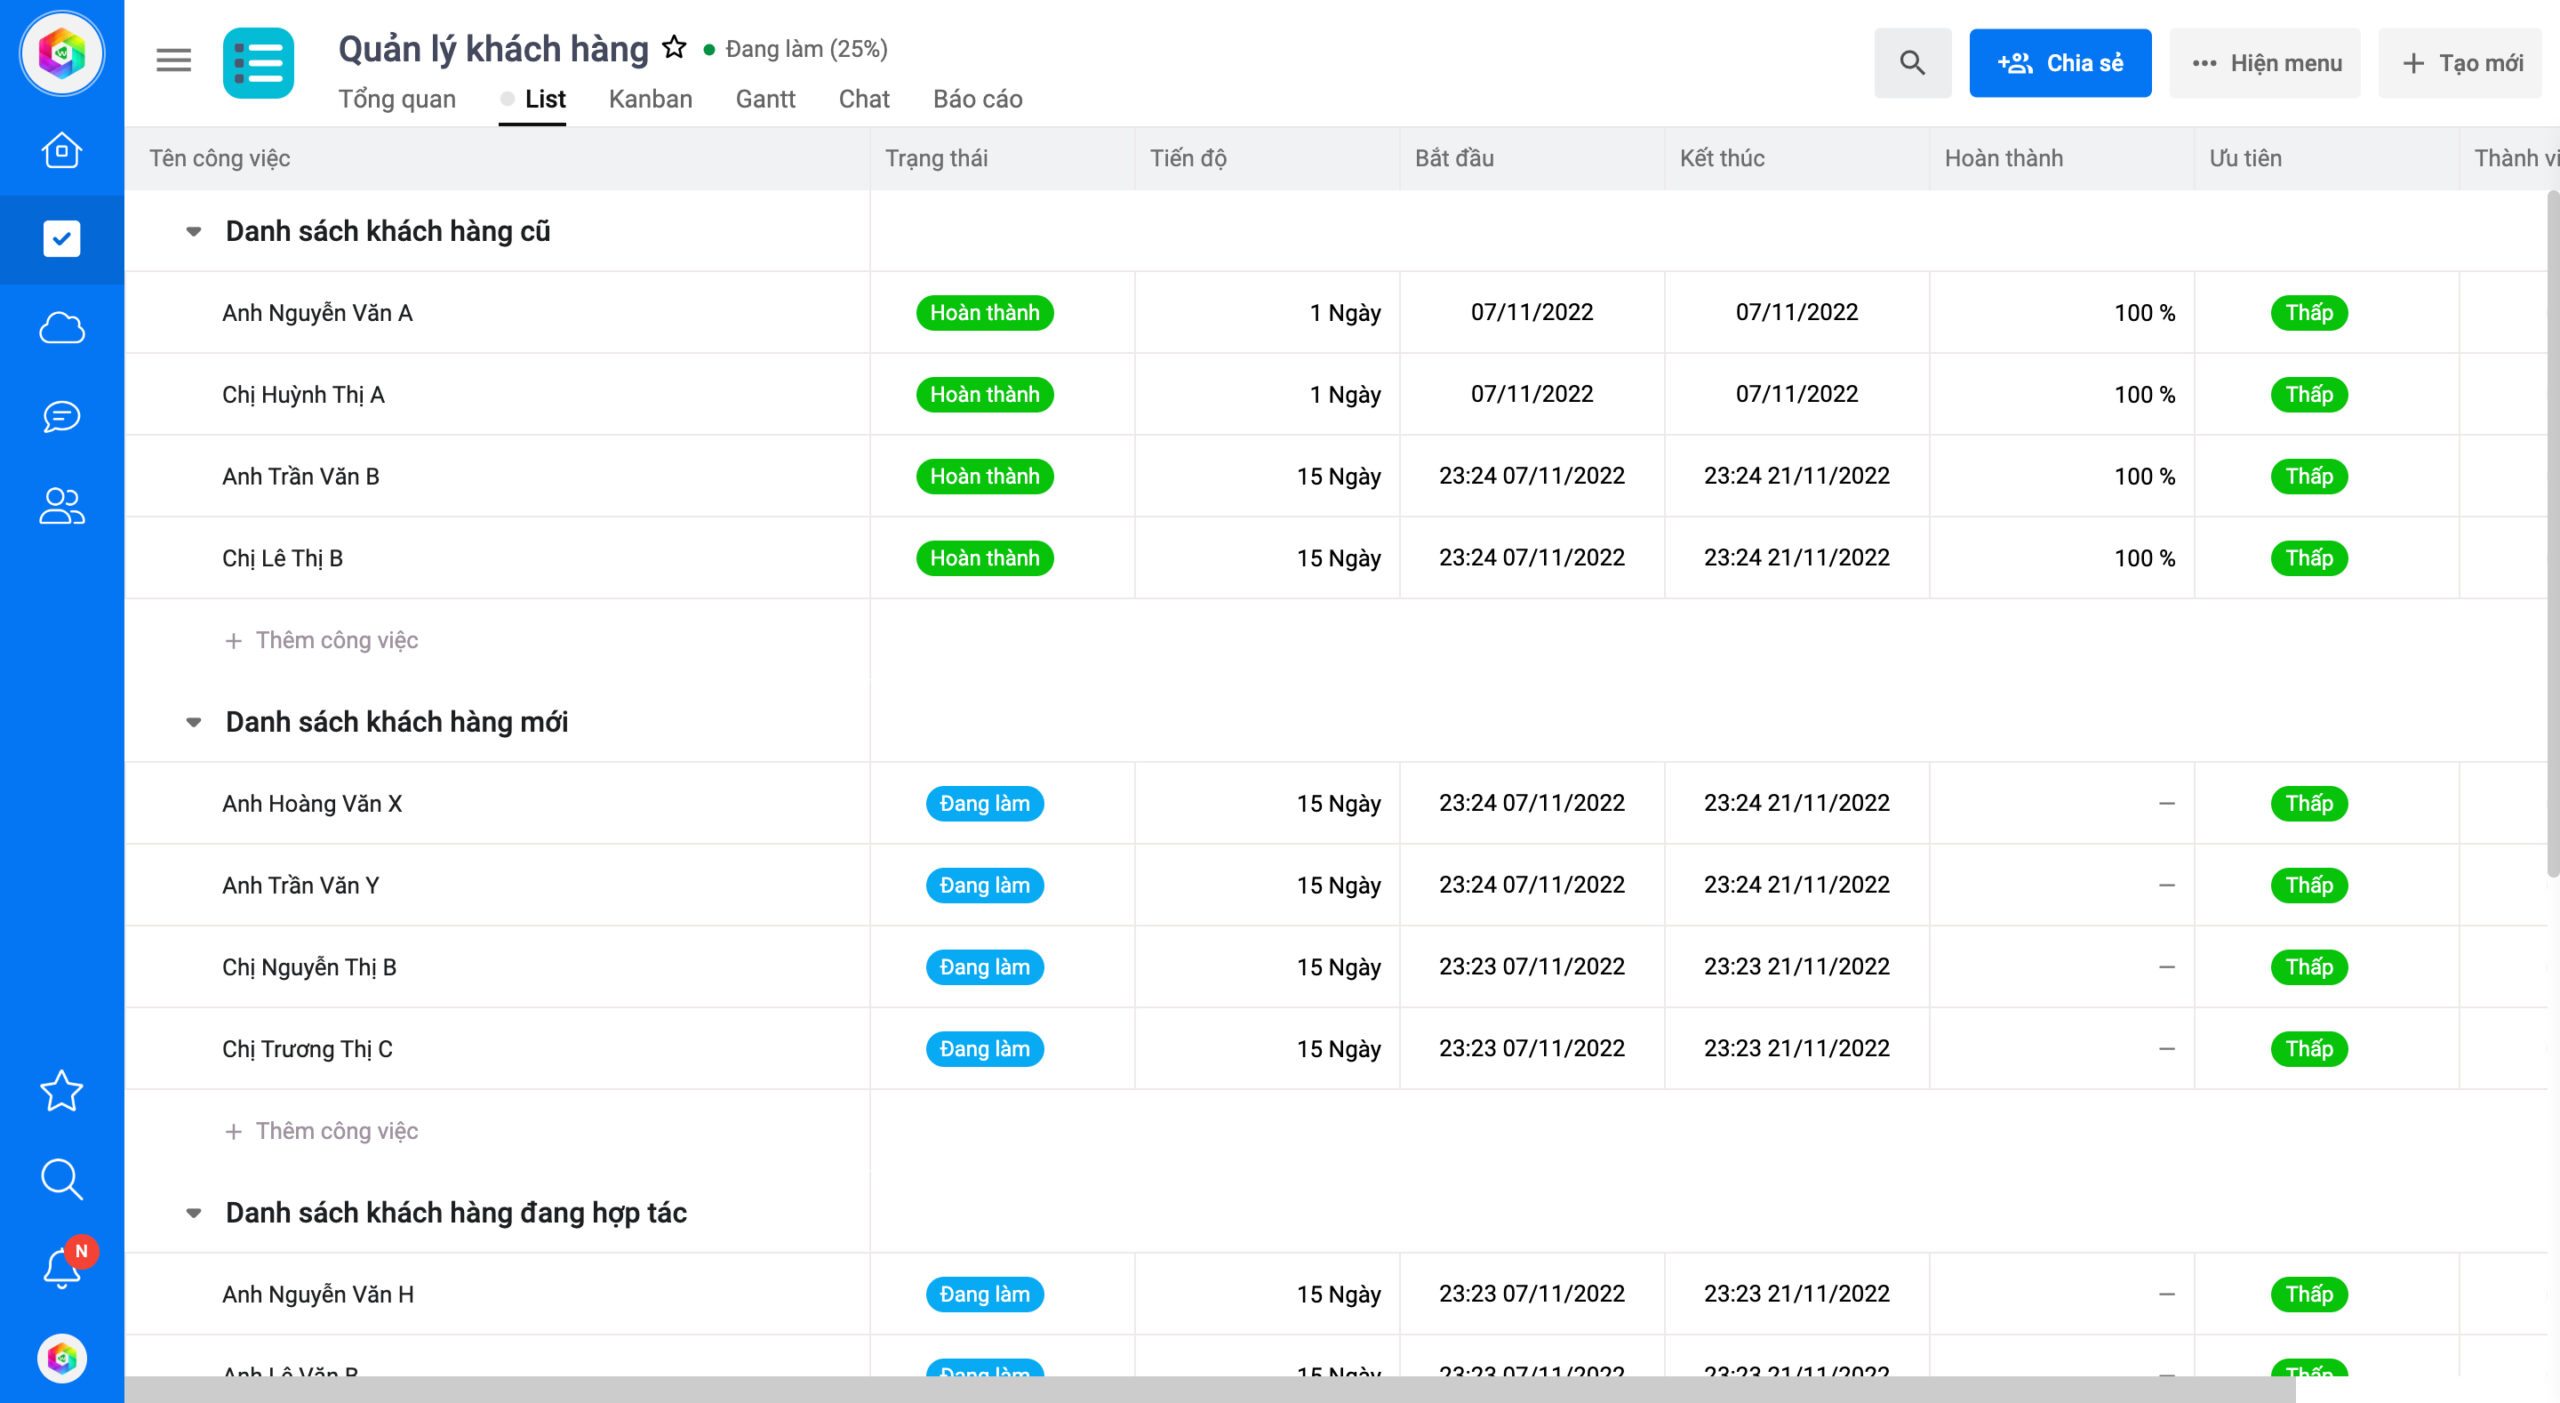Open task Anh Trần Văn B
Viewport: 2560px width, 1403px height.
click(x=301, y=477)
